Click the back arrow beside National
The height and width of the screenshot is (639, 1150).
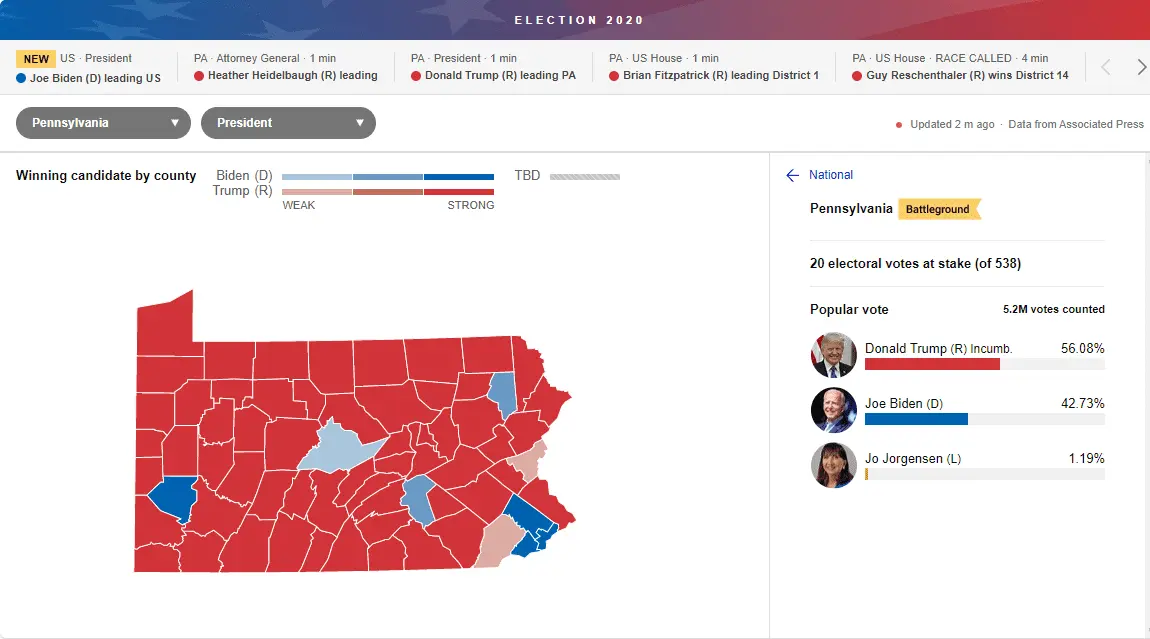coord(793,175)
